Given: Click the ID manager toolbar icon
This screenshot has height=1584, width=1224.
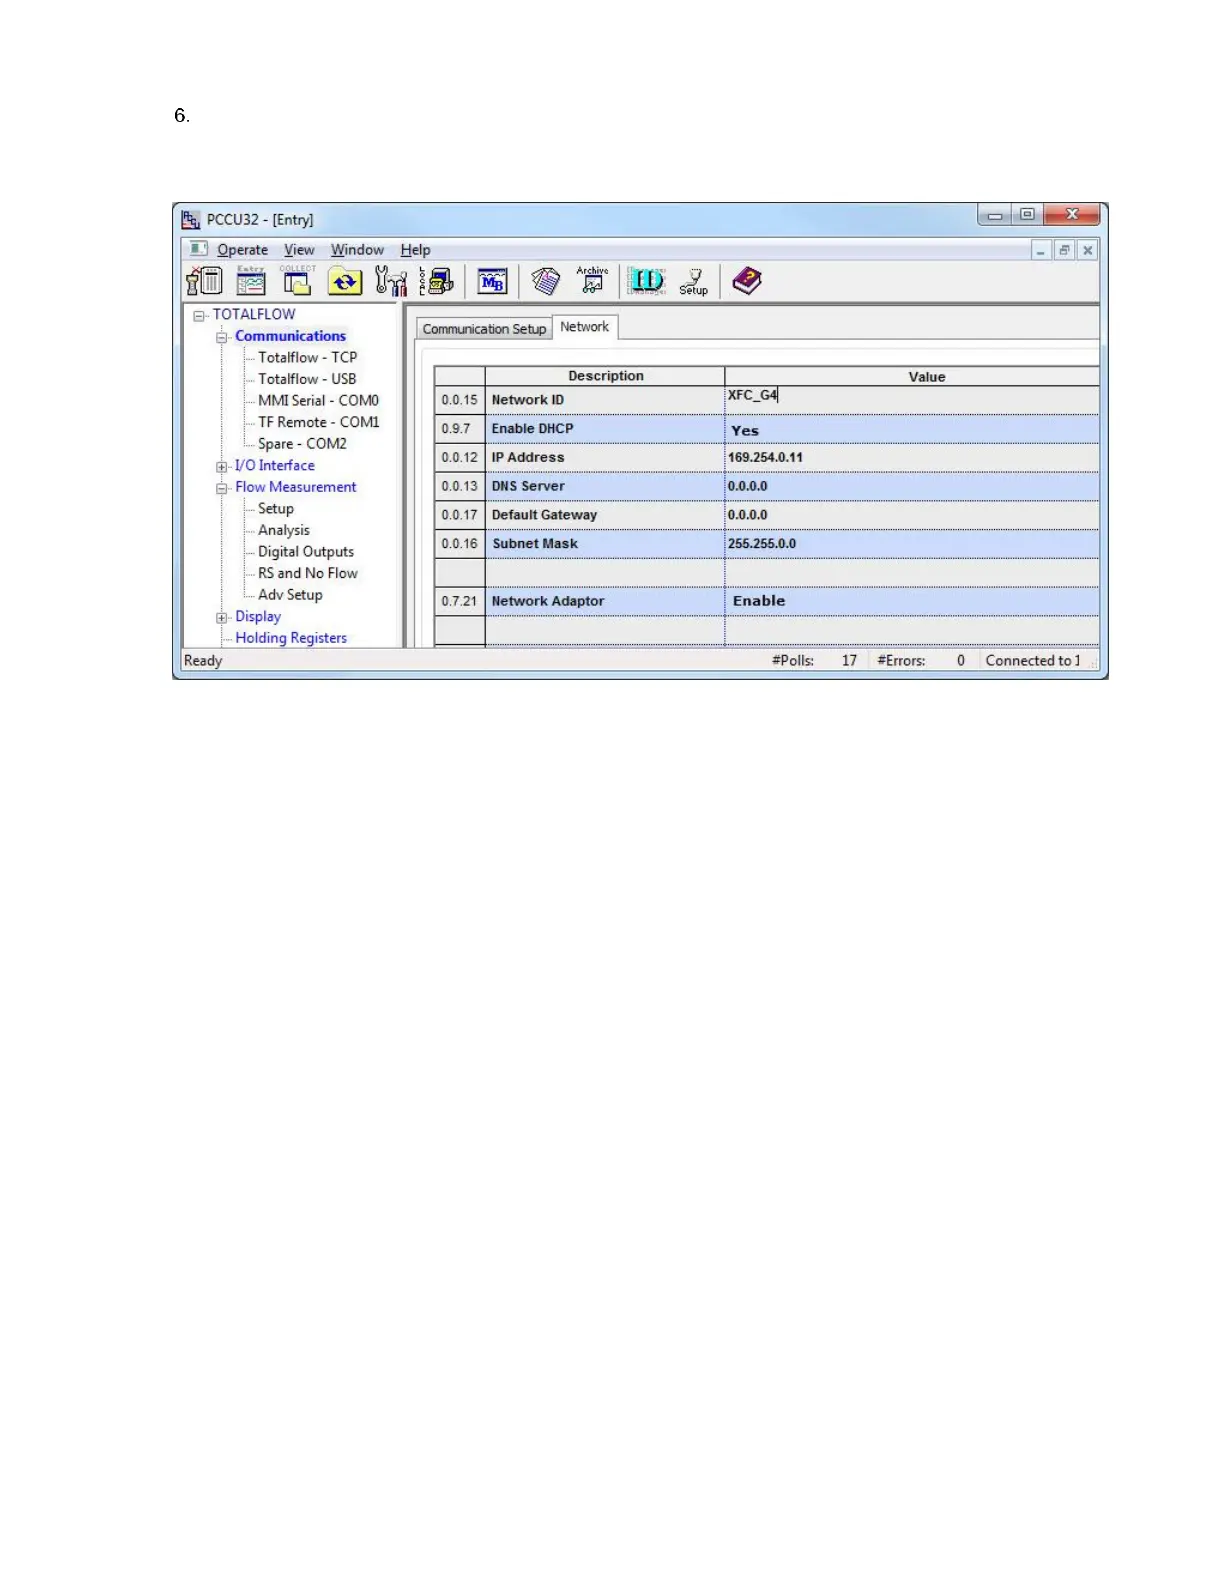Looking at the screenshot, I should (x=646, y=281).
